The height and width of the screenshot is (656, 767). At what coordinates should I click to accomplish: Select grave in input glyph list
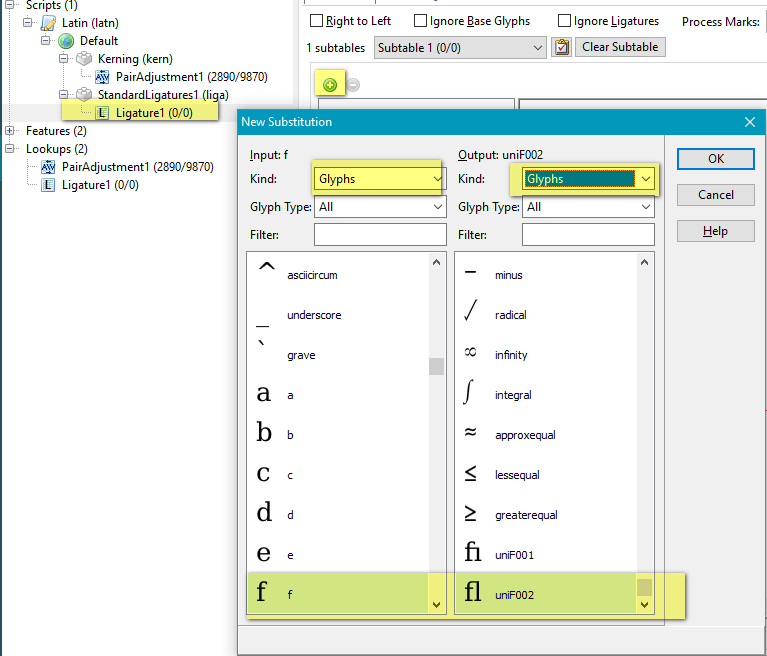click(x=338, y=355)
